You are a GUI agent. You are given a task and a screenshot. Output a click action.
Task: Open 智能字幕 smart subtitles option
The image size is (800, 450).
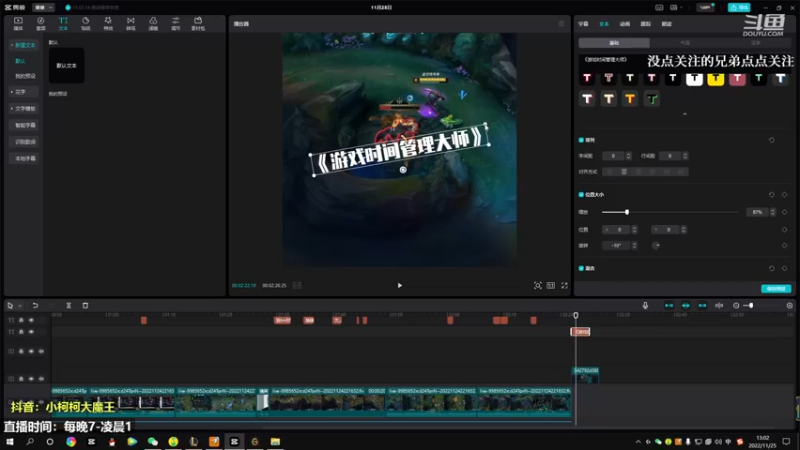point(26,126)
